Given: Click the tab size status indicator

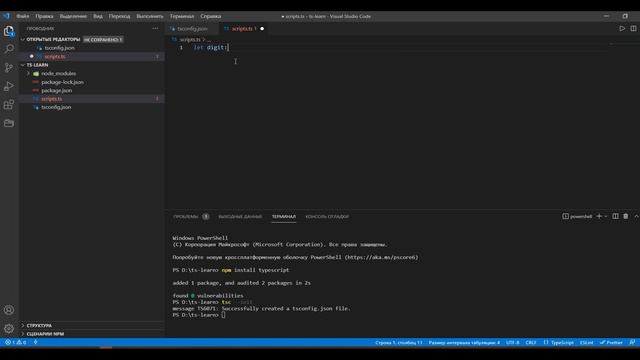Looking at the screenshot, I should [x=464, y=342].
